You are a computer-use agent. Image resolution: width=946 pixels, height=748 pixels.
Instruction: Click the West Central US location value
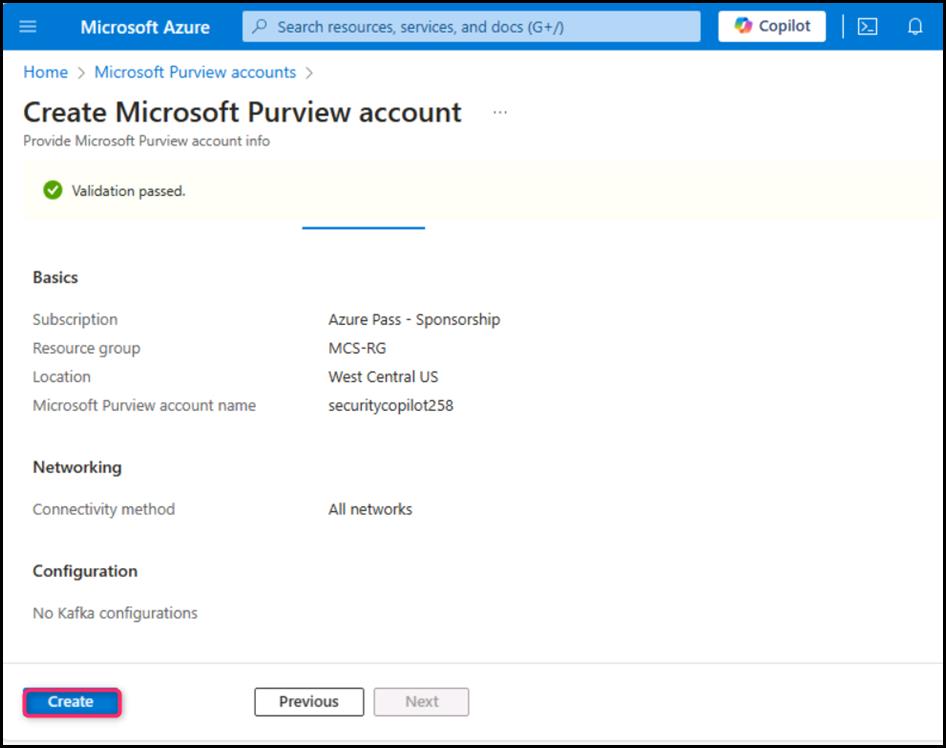click(383, 377)
